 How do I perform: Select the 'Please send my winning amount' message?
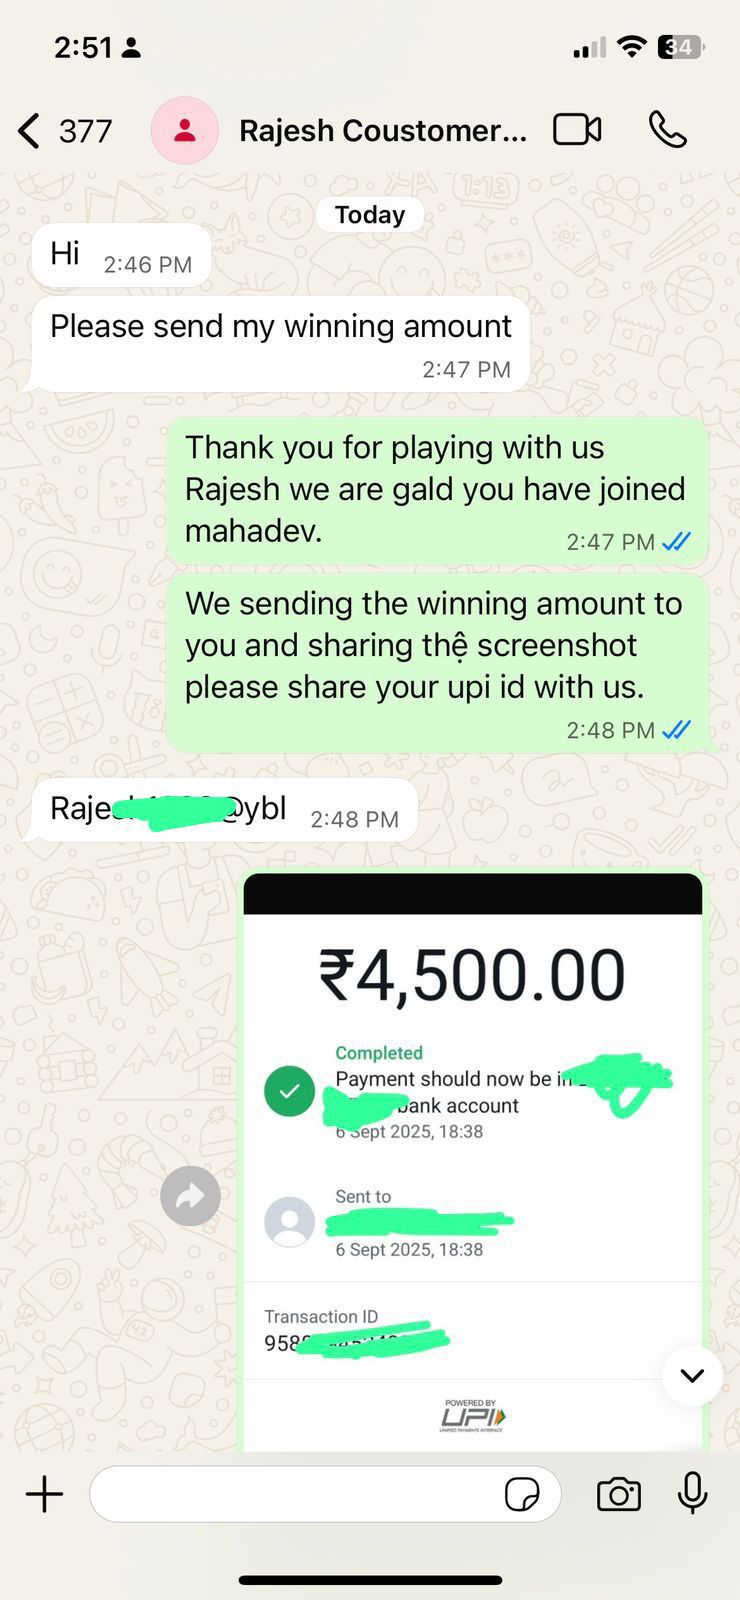pos(280,344)
